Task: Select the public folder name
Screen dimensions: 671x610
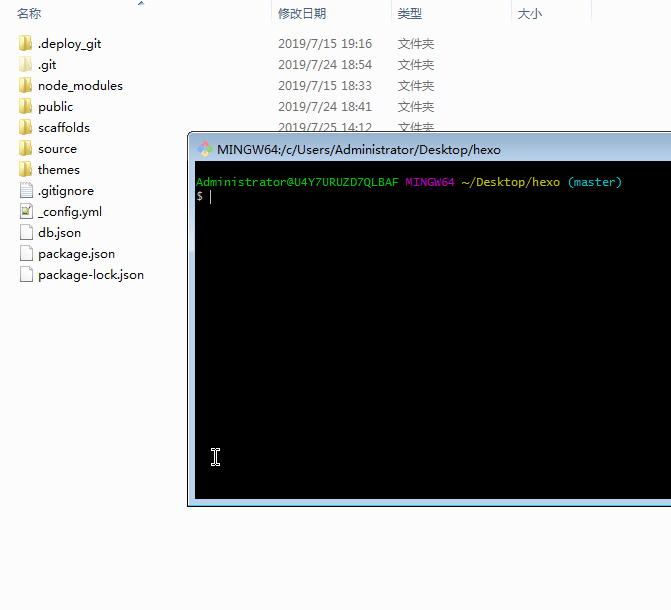Action: pyautogui.click(x=56, y=107)
